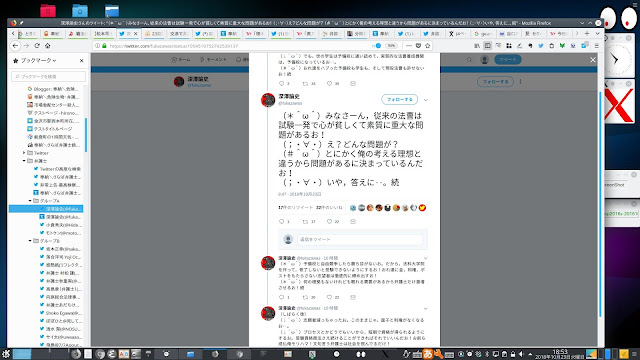Click the ホーム navigation link
Screen dimensions: 640x360
click(x=181, y=60)
